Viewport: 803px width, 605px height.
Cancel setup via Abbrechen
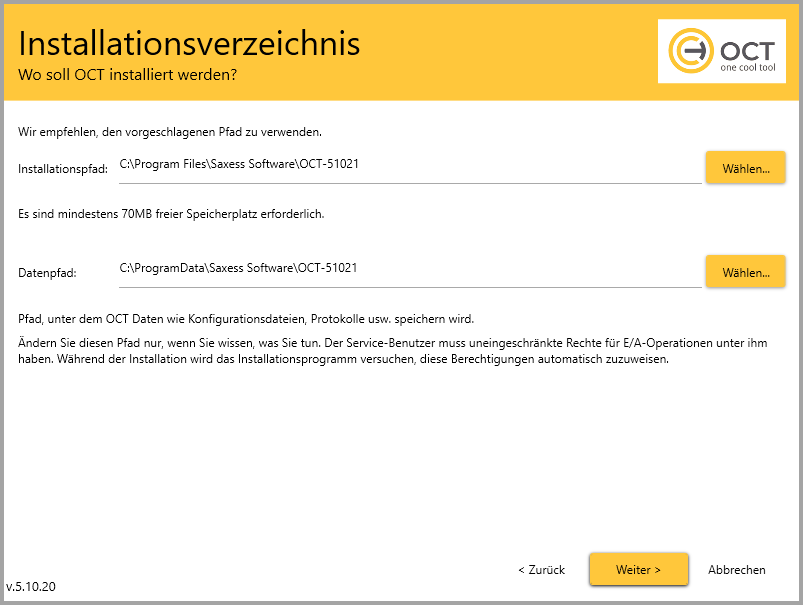coord(736,570)
